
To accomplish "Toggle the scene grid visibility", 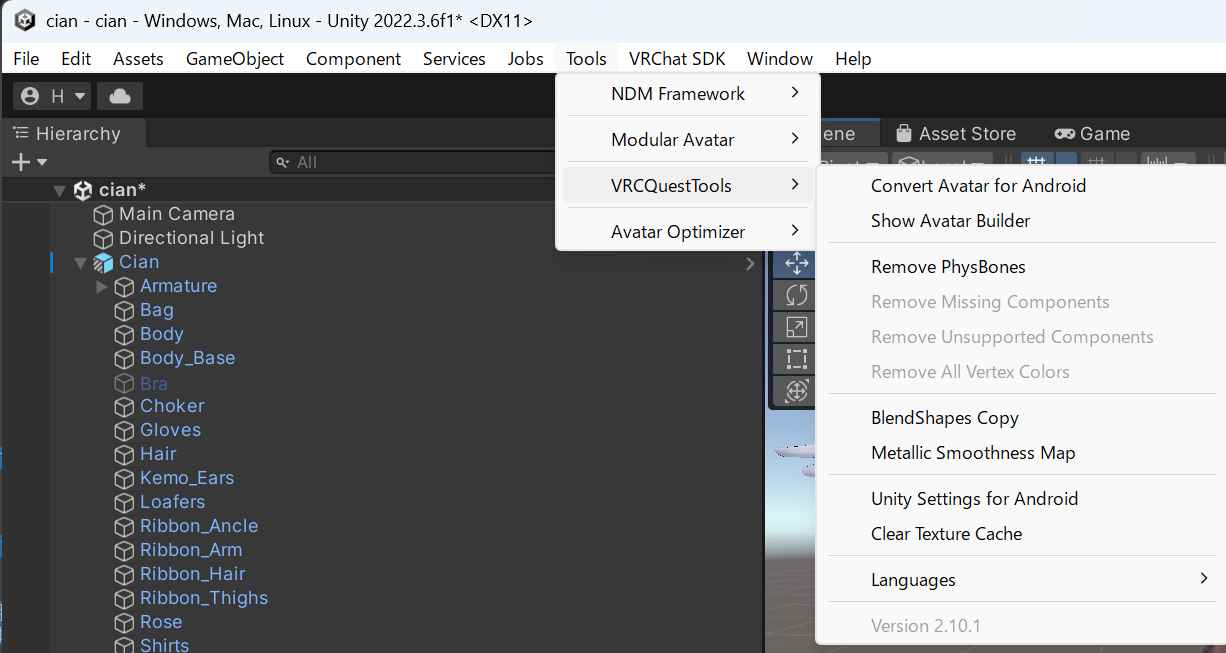I will (1036, 160).
